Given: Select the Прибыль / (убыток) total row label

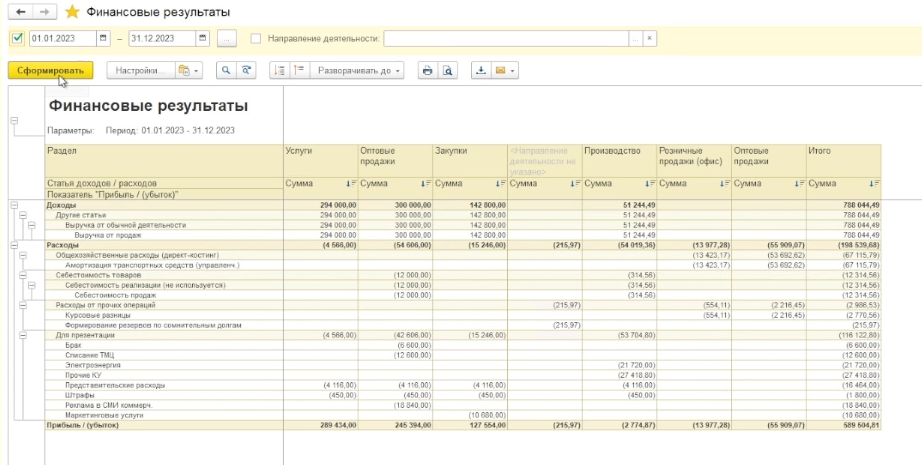Looking at the screenshot, I should [83, 425].
